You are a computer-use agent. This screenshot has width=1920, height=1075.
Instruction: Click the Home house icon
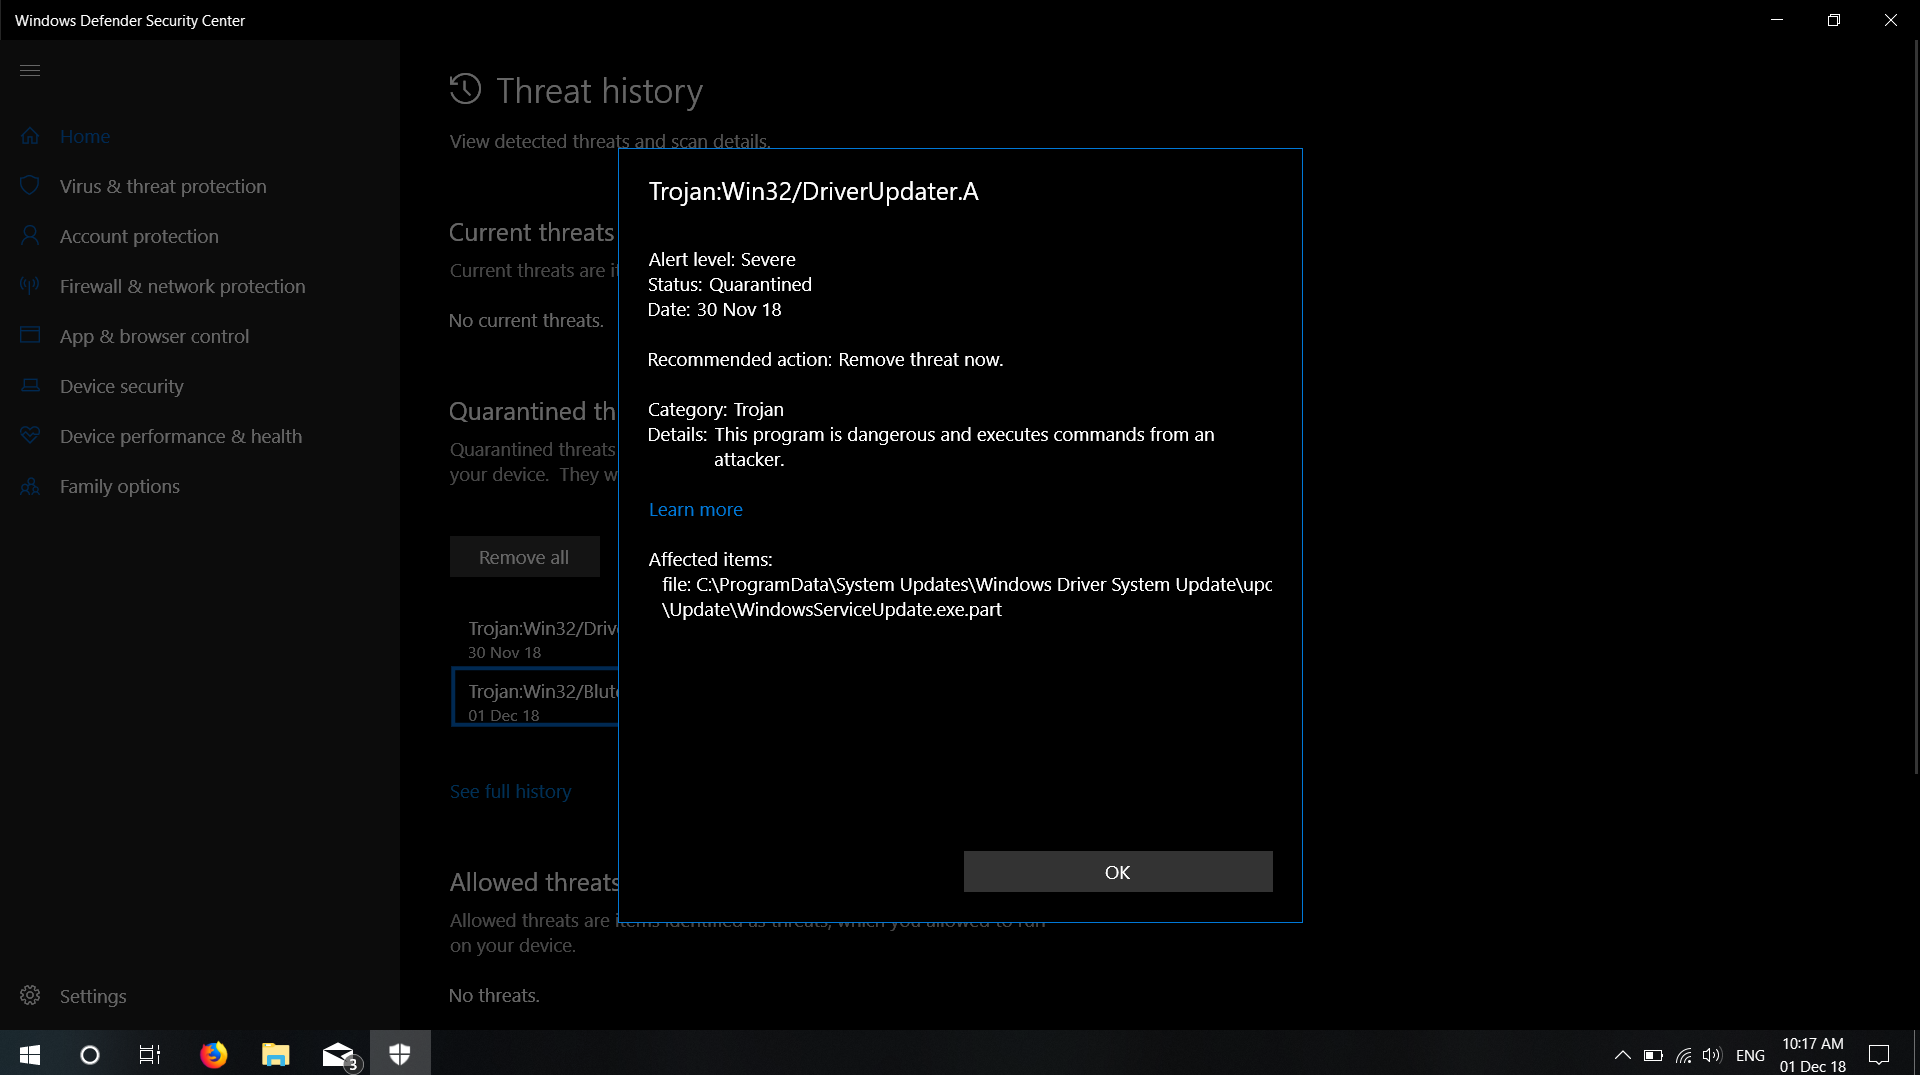click(30, 136)
